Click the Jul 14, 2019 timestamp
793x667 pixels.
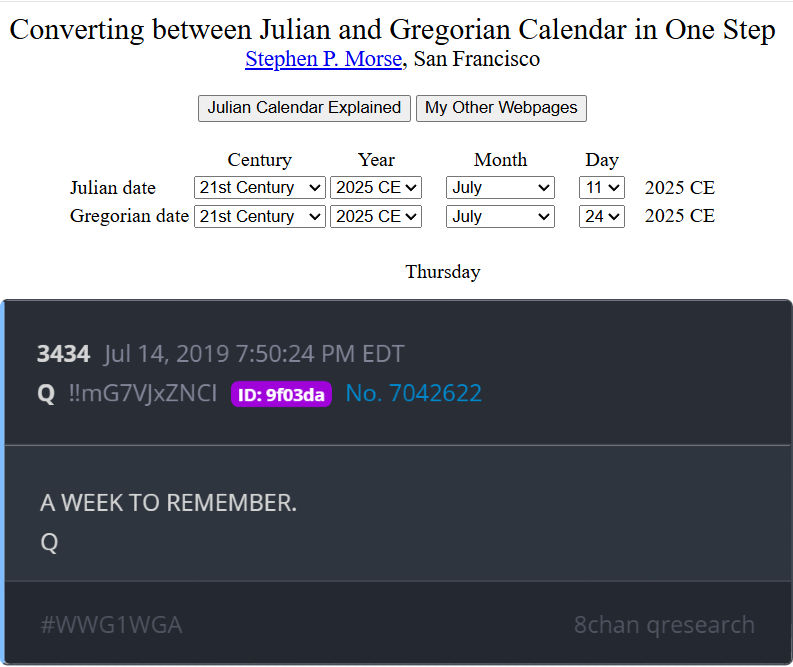pos(254,354)
